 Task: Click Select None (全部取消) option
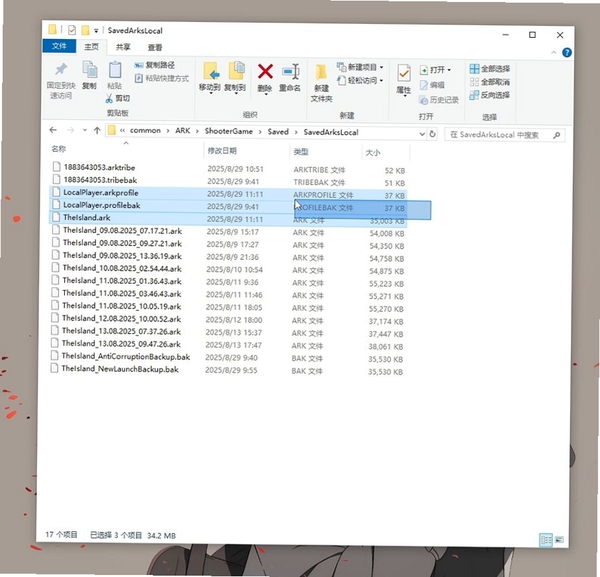[x=489, y=82]
